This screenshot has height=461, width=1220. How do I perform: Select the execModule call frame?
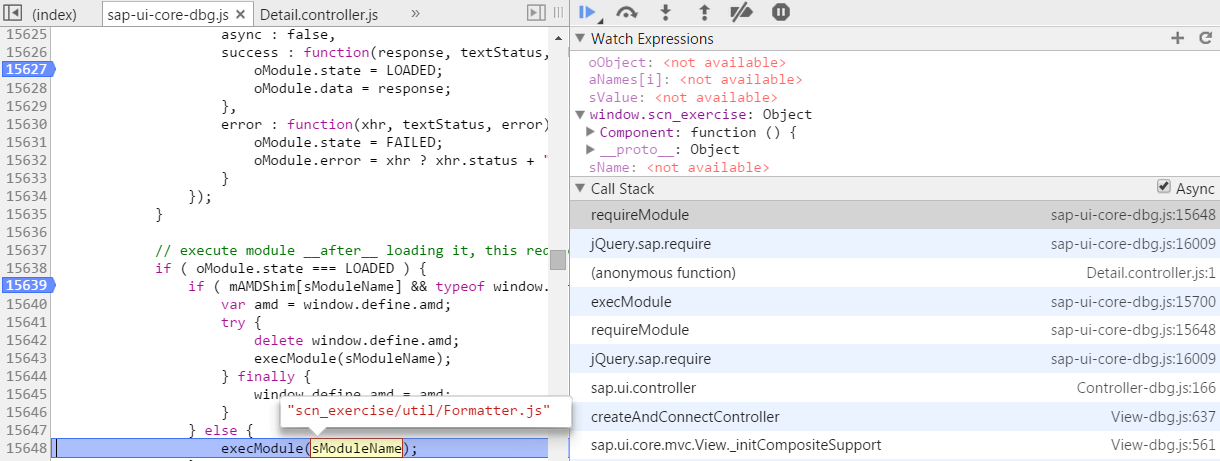[x=894, y=302]
